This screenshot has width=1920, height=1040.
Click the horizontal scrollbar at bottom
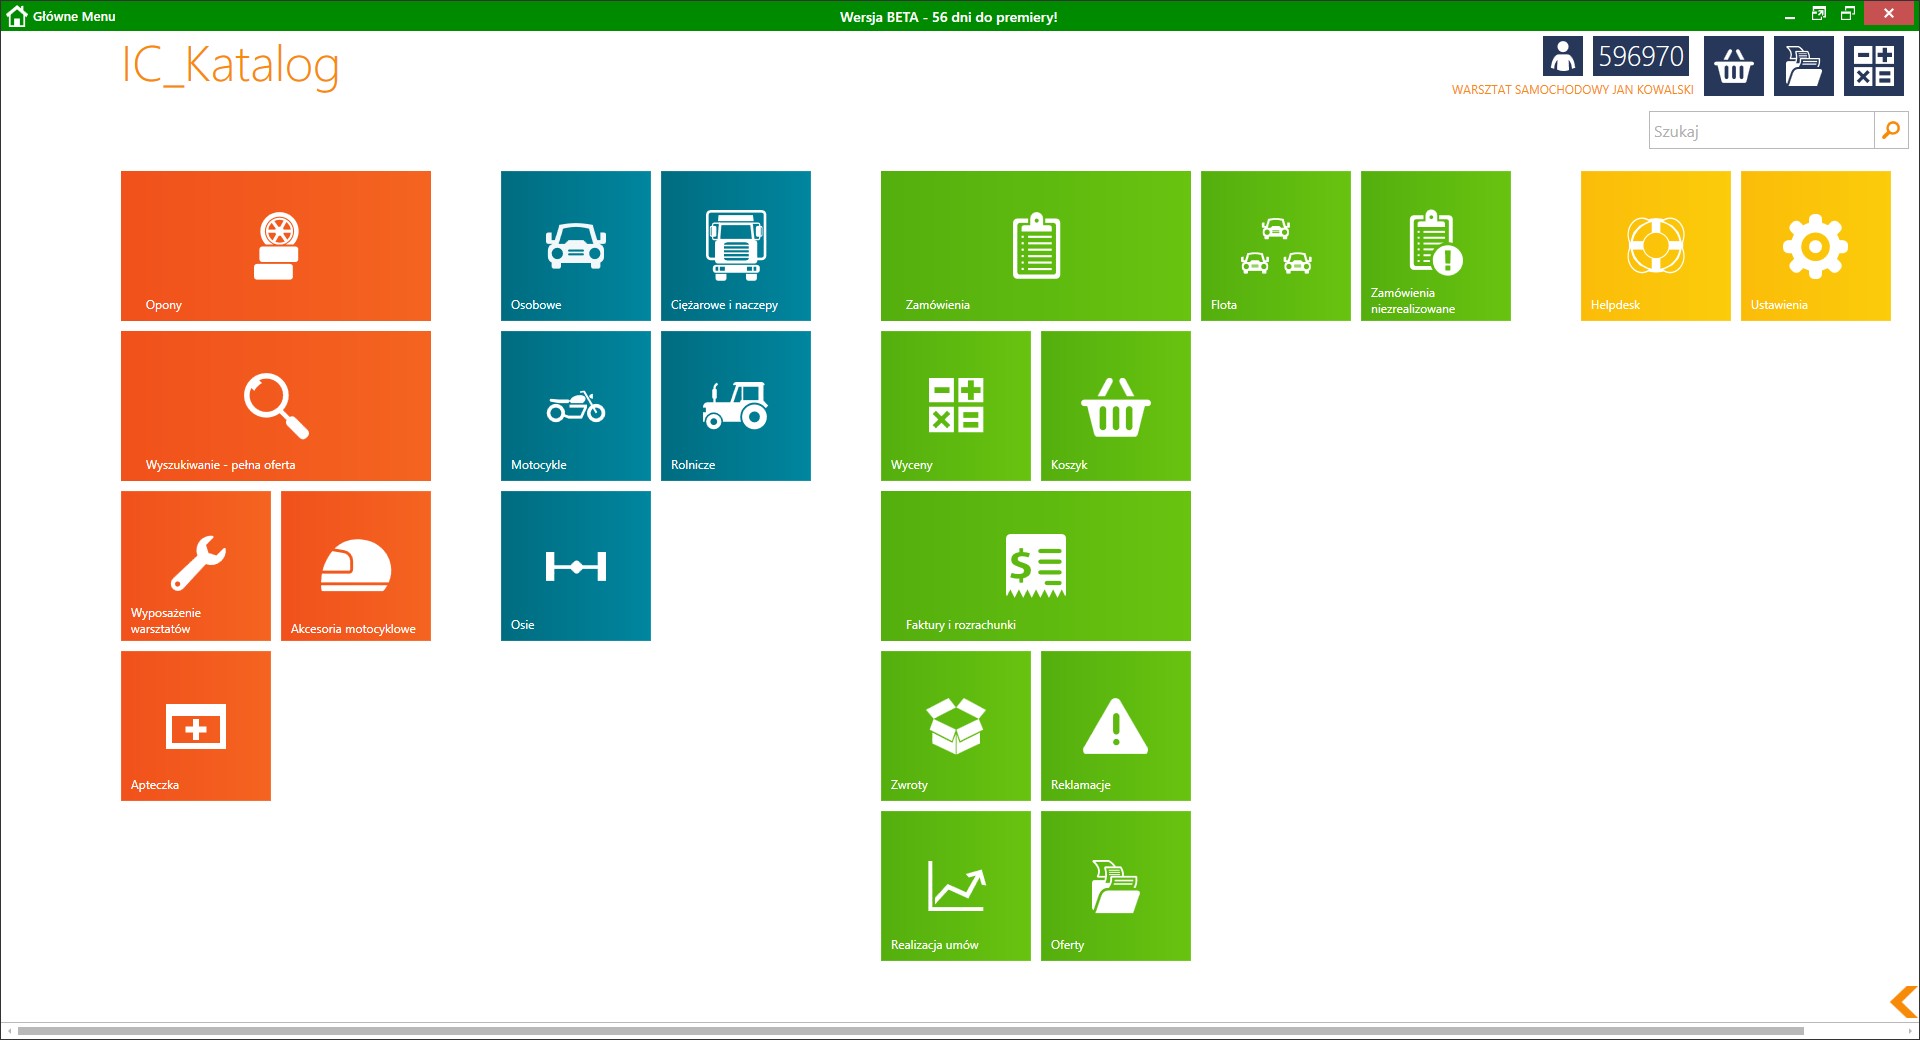[910, 1031]
